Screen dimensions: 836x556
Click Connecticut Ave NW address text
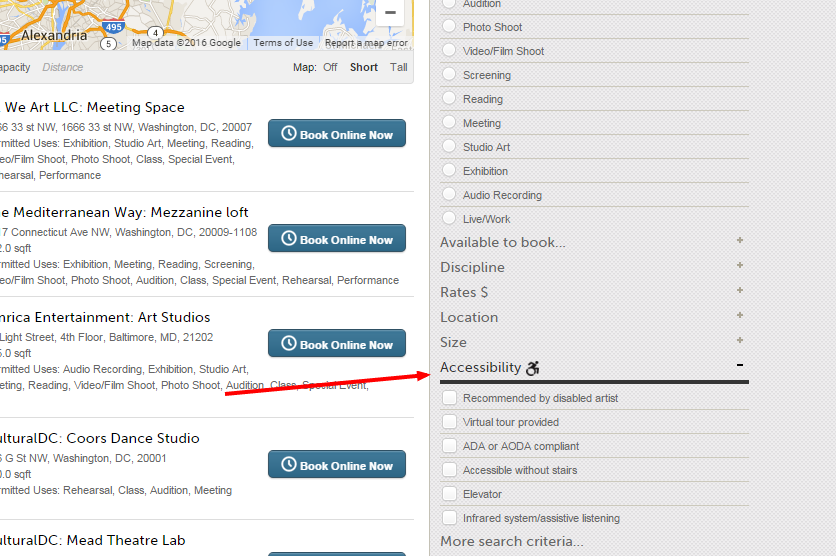pos(128,232)
